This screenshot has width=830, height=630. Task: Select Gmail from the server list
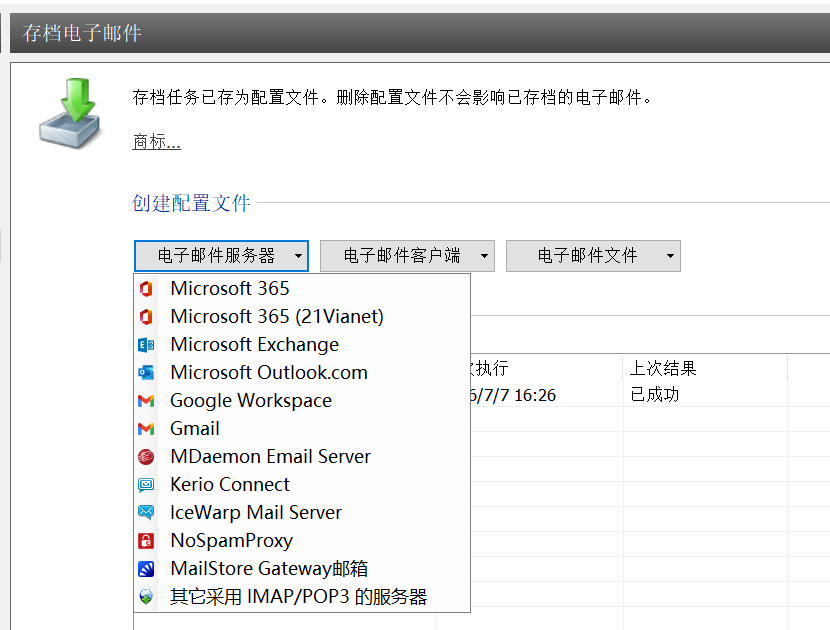tap(302, 428)
